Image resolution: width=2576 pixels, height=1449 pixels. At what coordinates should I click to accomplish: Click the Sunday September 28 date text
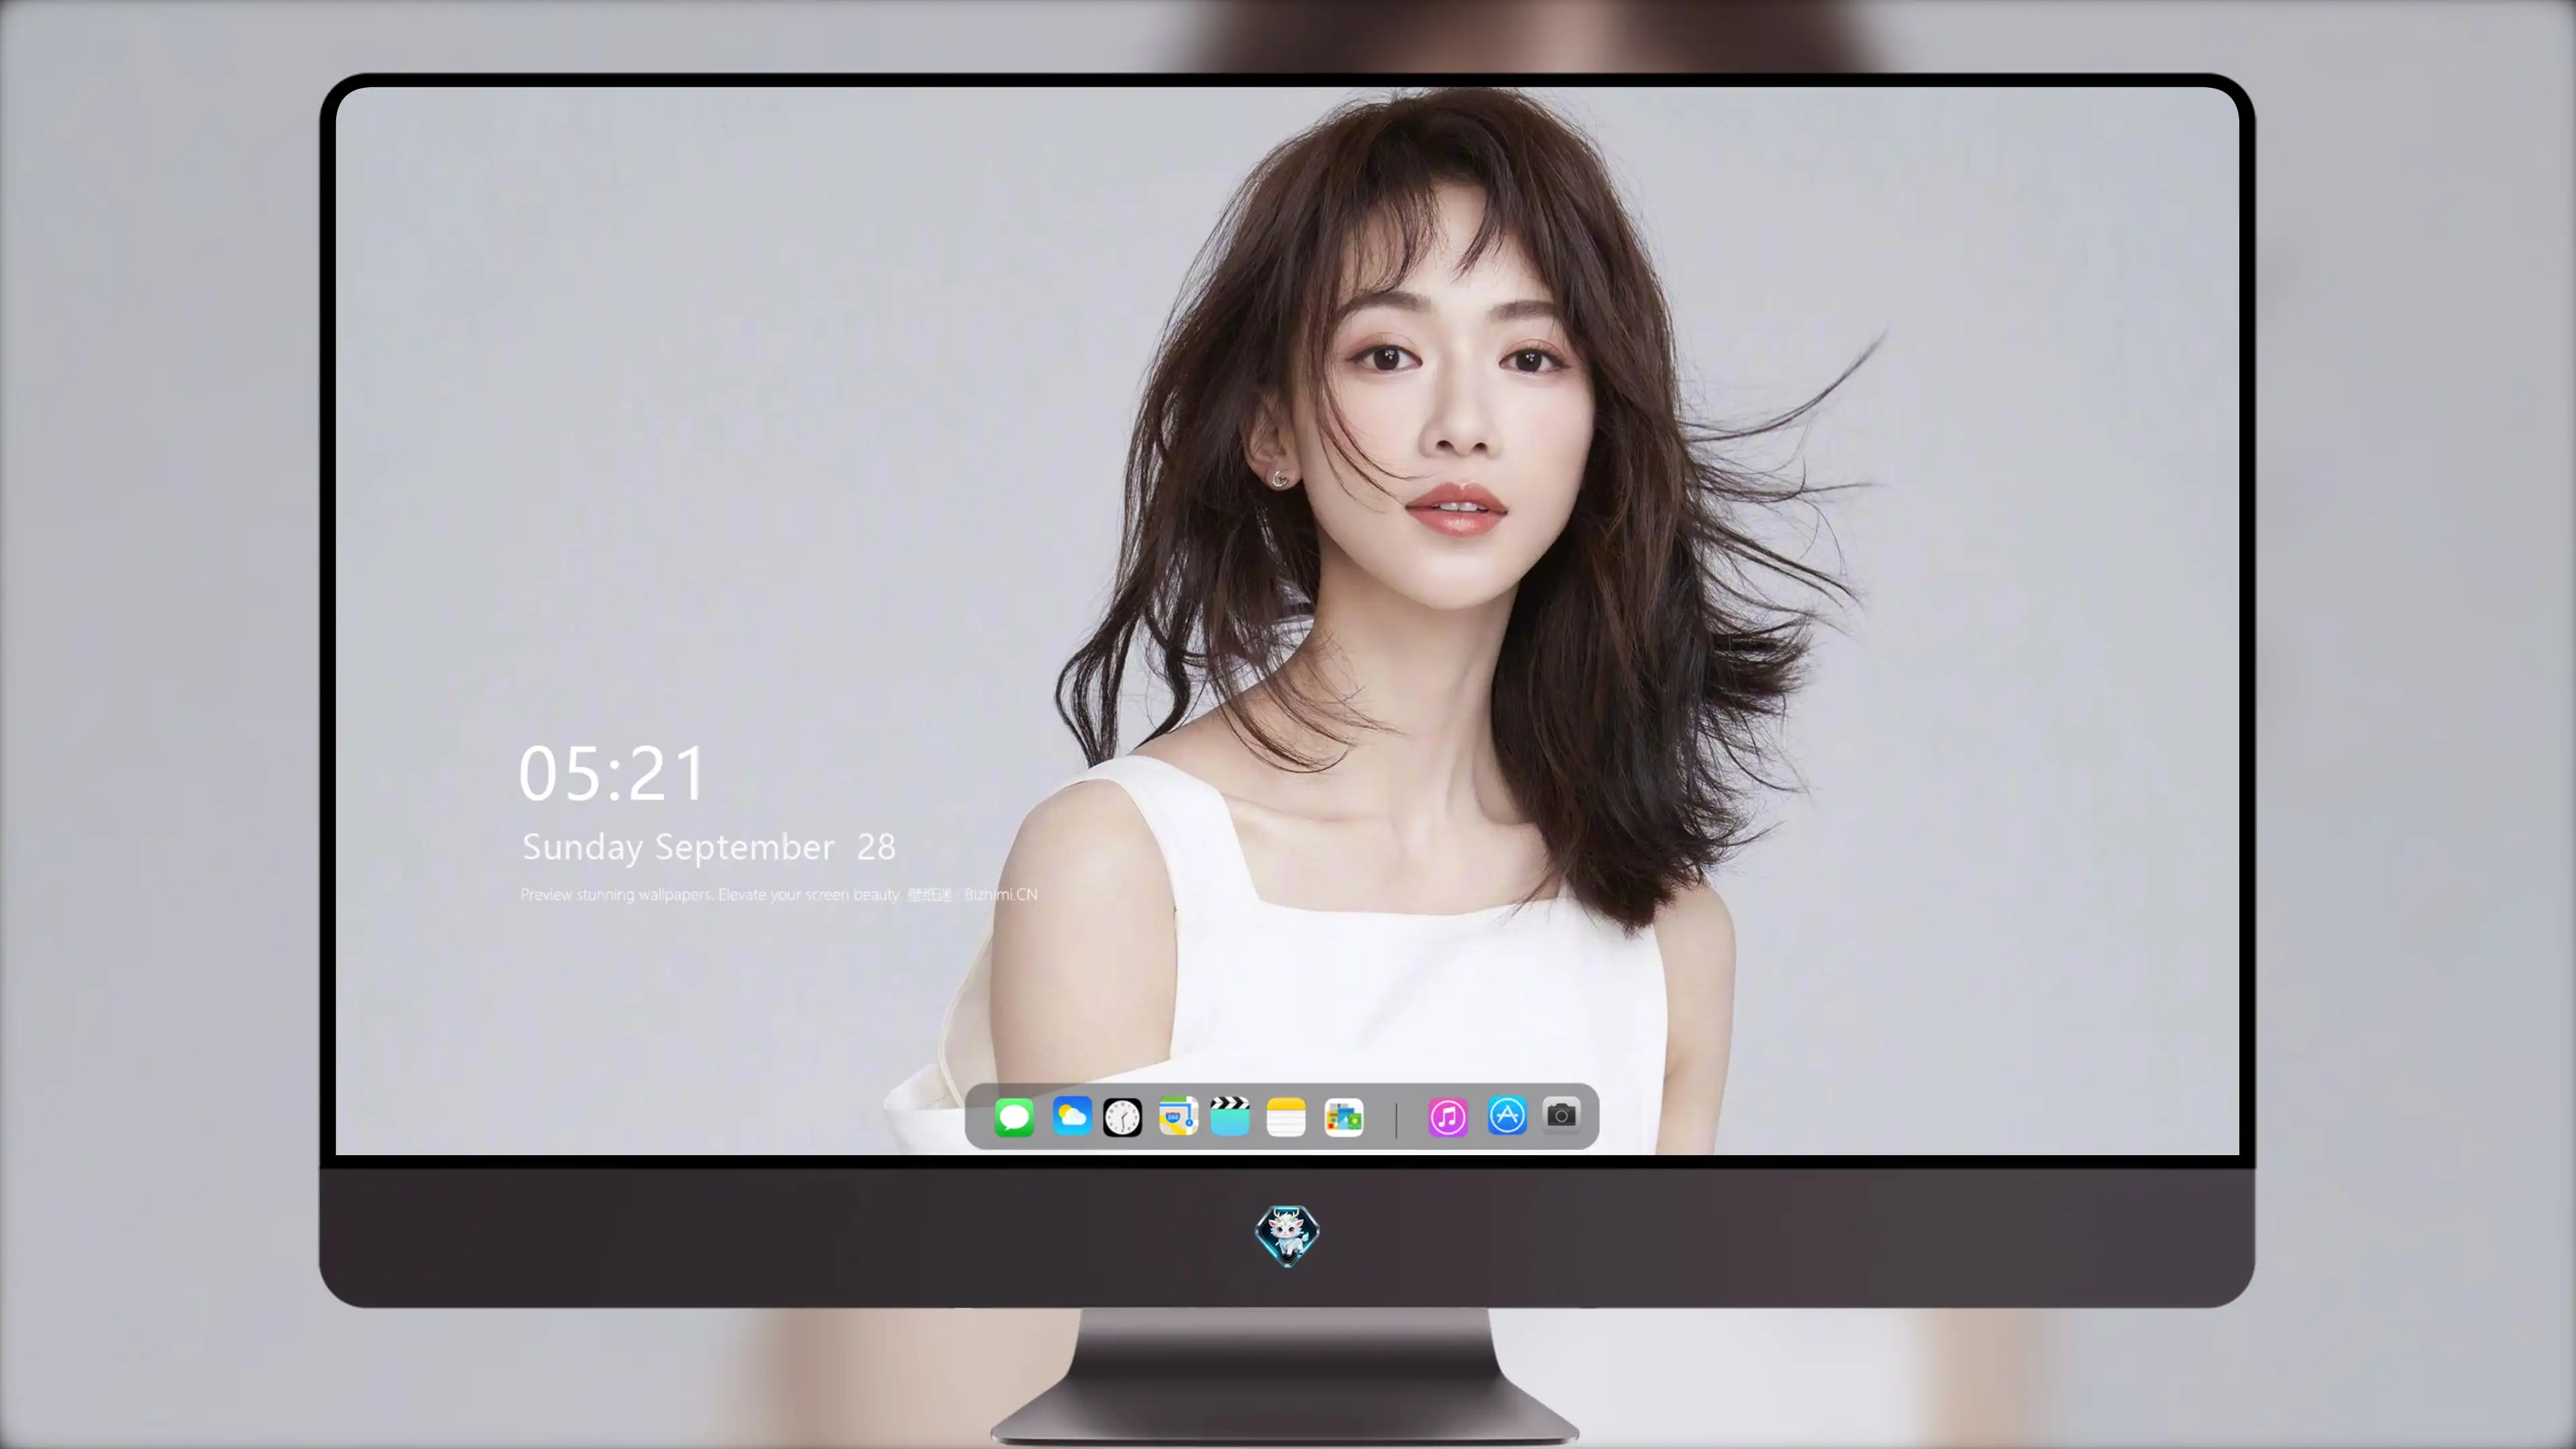[709, 848]
